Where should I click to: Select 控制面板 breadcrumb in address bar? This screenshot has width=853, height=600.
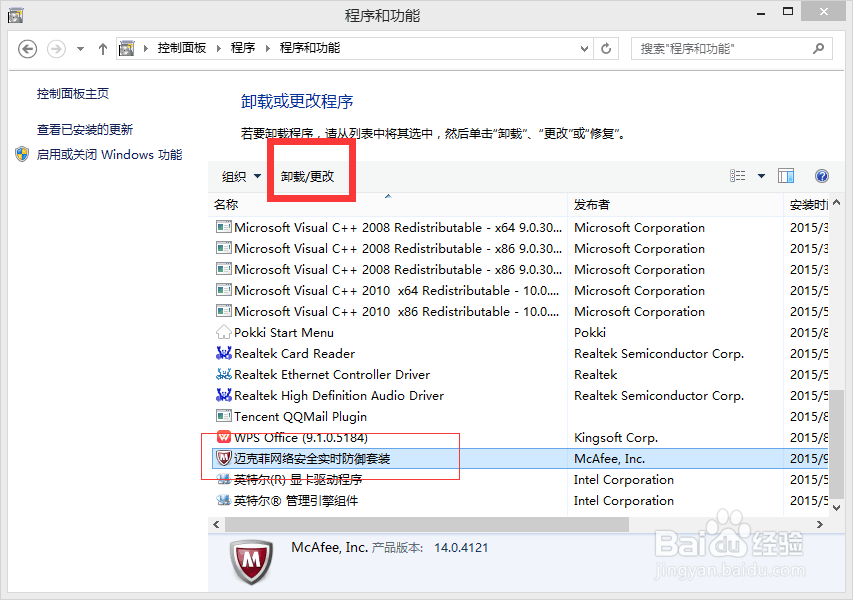[182, 48]
